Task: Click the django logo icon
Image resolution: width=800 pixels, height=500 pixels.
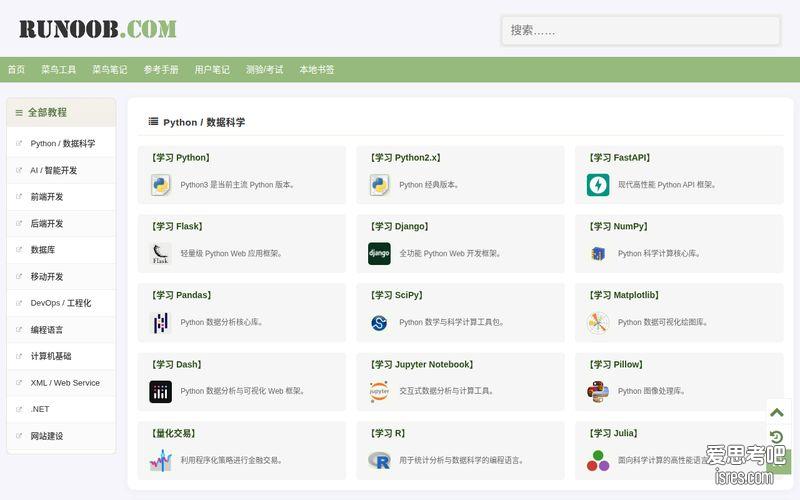Action: coord(380,254)
